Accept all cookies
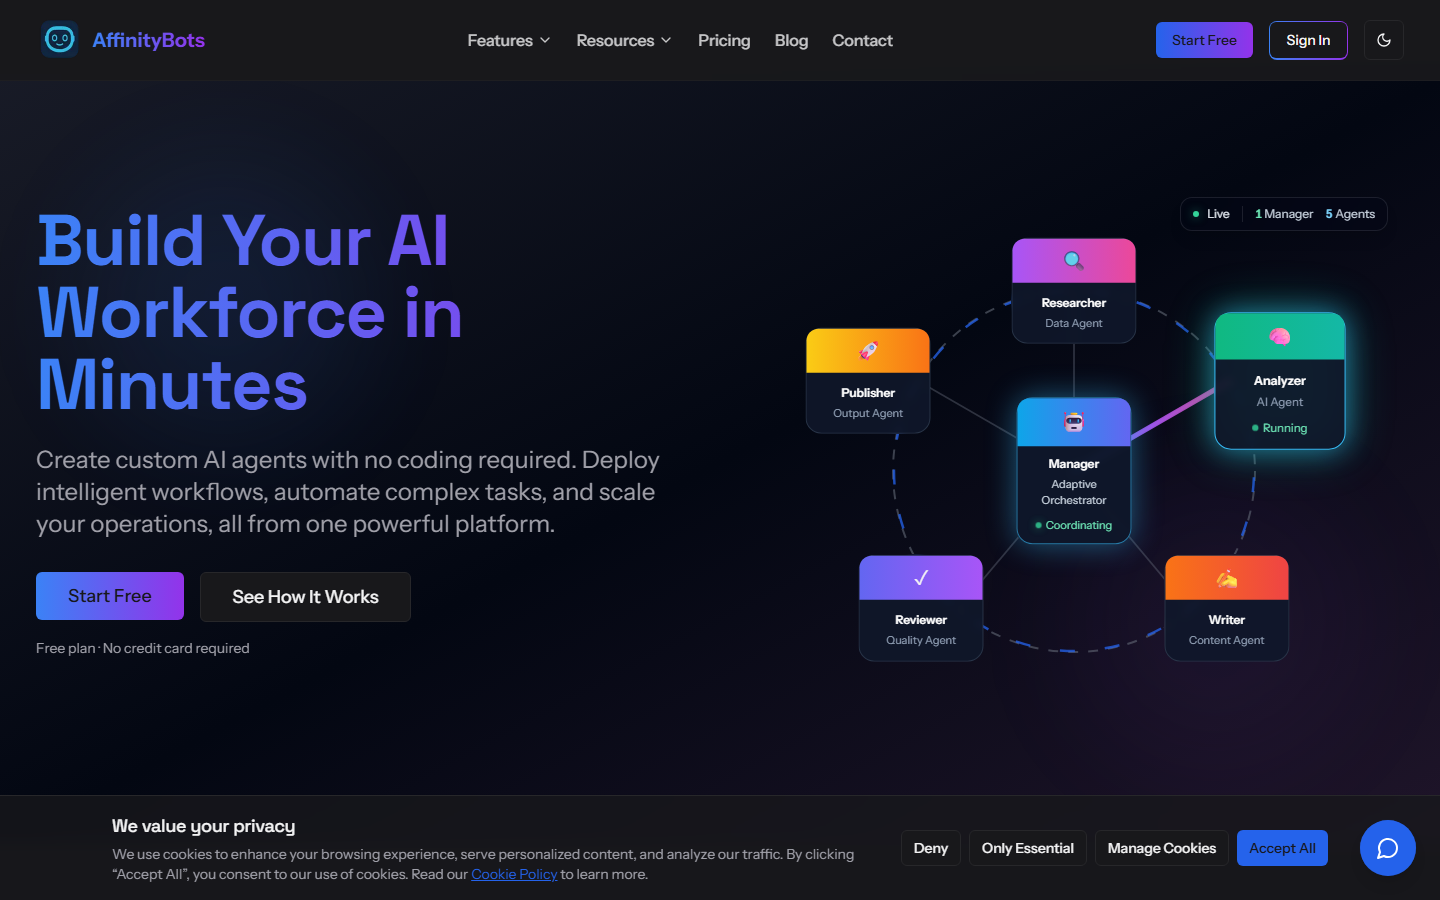The width and height of the screenshot is (1440, 900). pyautogui.click(x=1282, y=847)
